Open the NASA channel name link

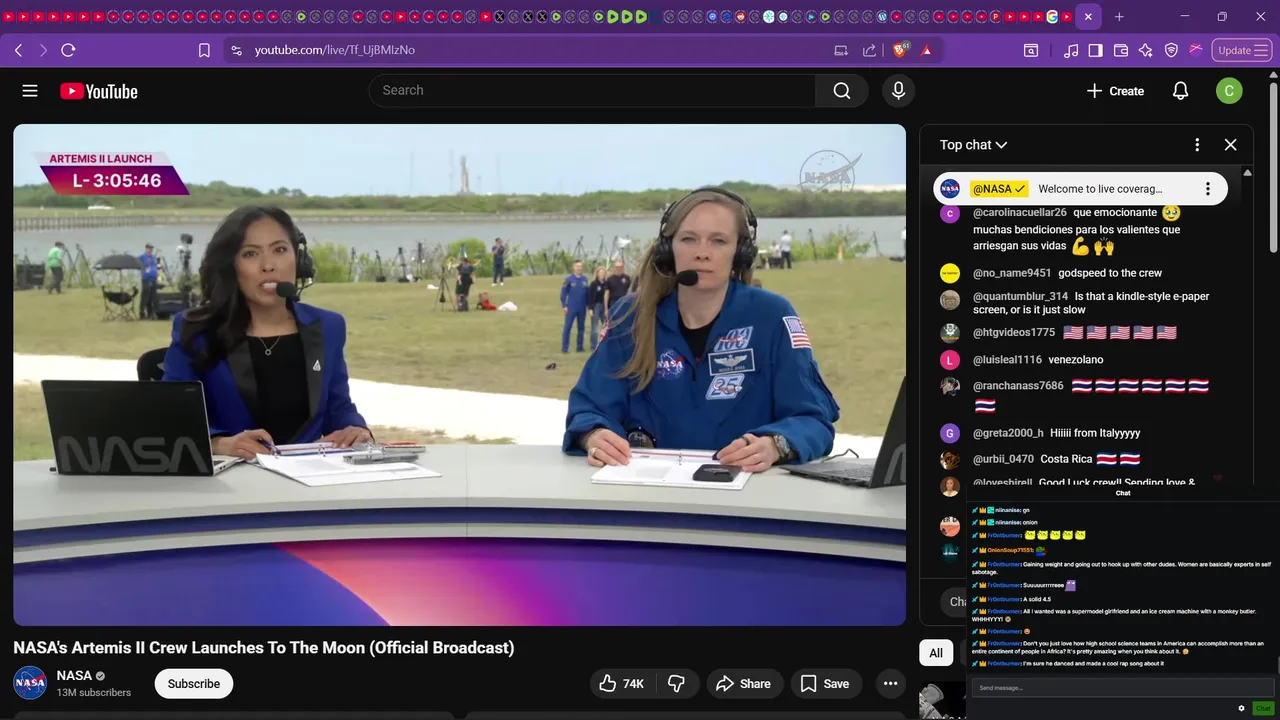click(x=74, y=676)
